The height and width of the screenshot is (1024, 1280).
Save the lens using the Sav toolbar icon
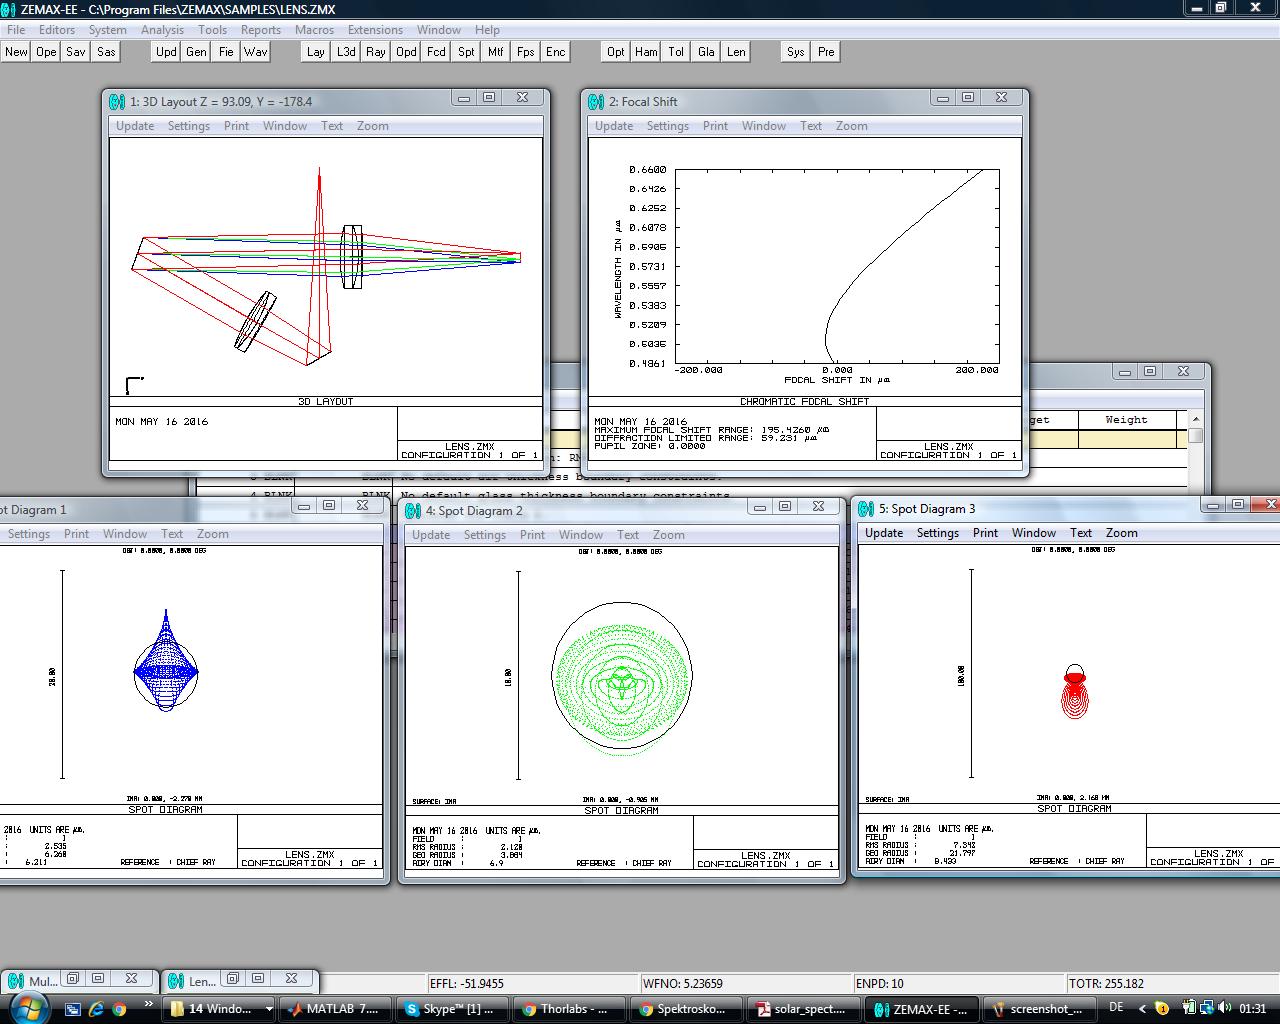click(75, 51)
